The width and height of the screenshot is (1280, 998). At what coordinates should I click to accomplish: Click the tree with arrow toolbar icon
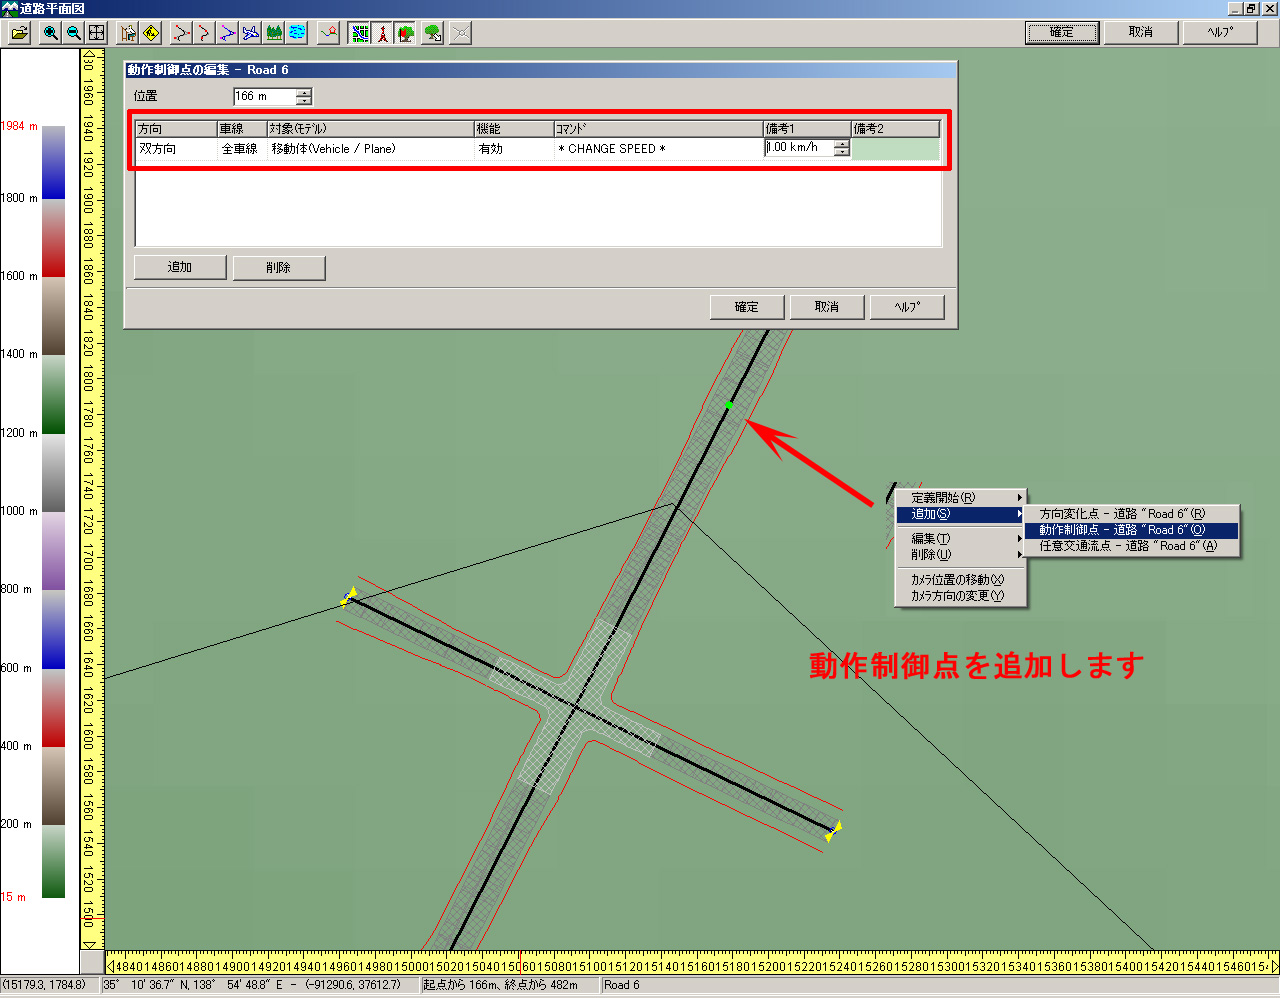(x=432, y=33)
